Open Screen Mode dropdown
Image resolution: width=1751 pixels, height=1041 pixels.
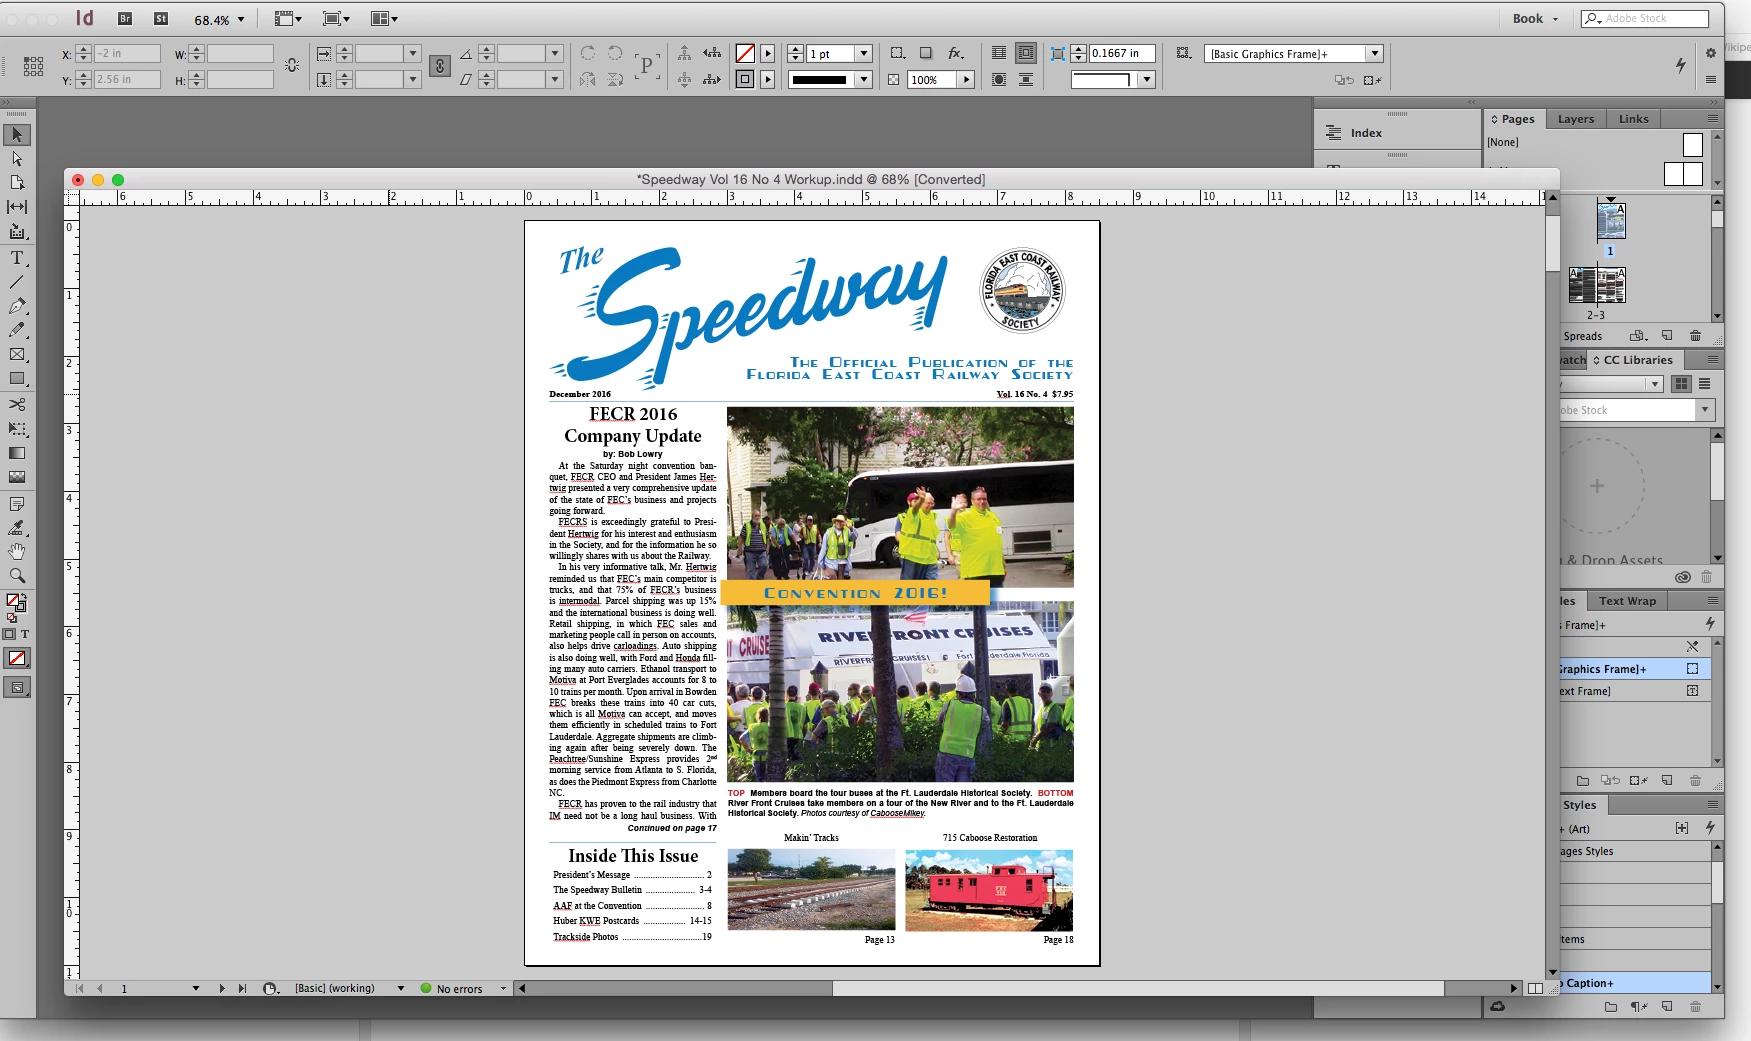336,19
